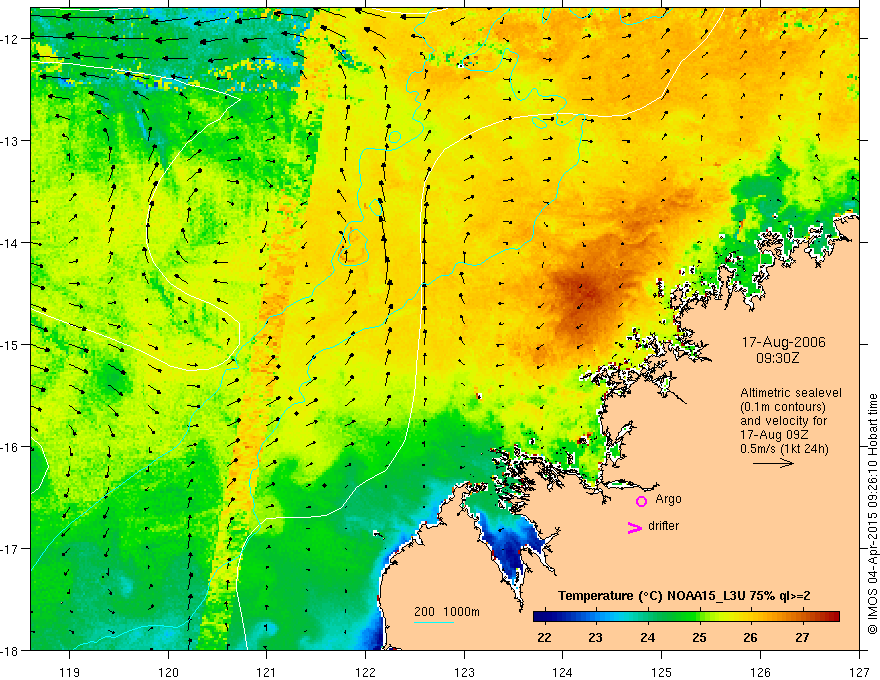
Task: Click latitude axis label '-12'
Action: (10, 39)
